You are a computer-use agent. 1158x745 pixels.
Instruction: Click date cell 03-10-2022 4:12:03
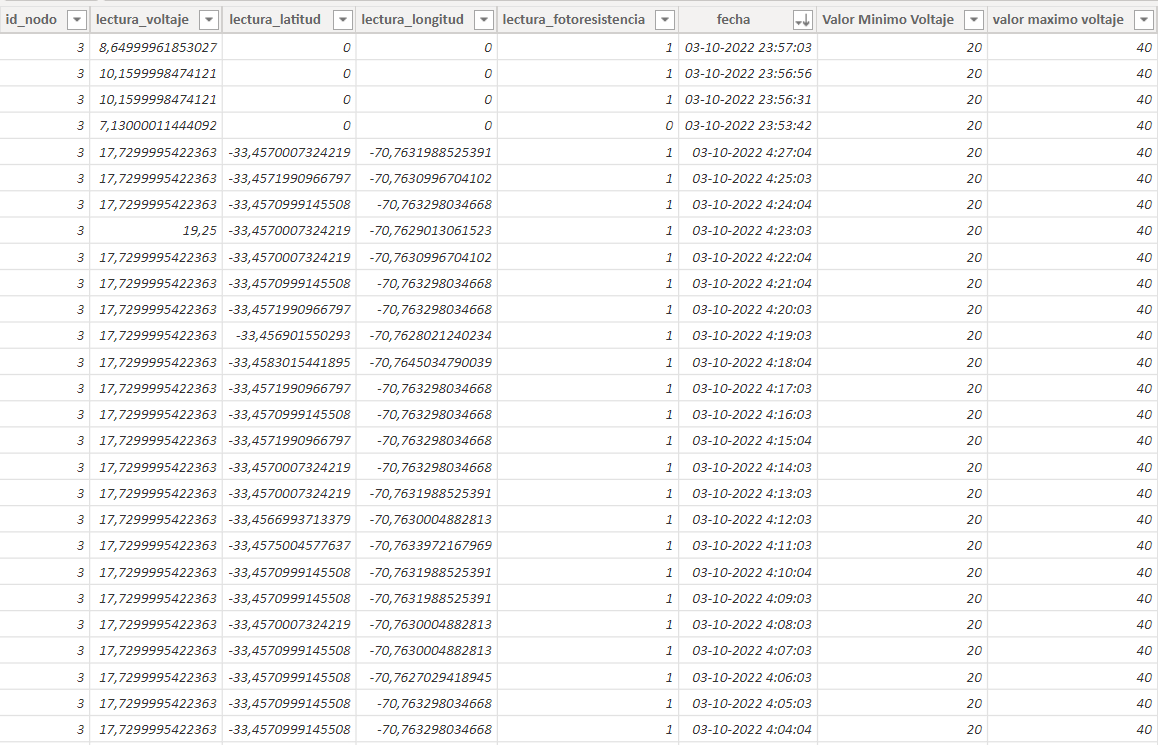click(x=747, y=519)
